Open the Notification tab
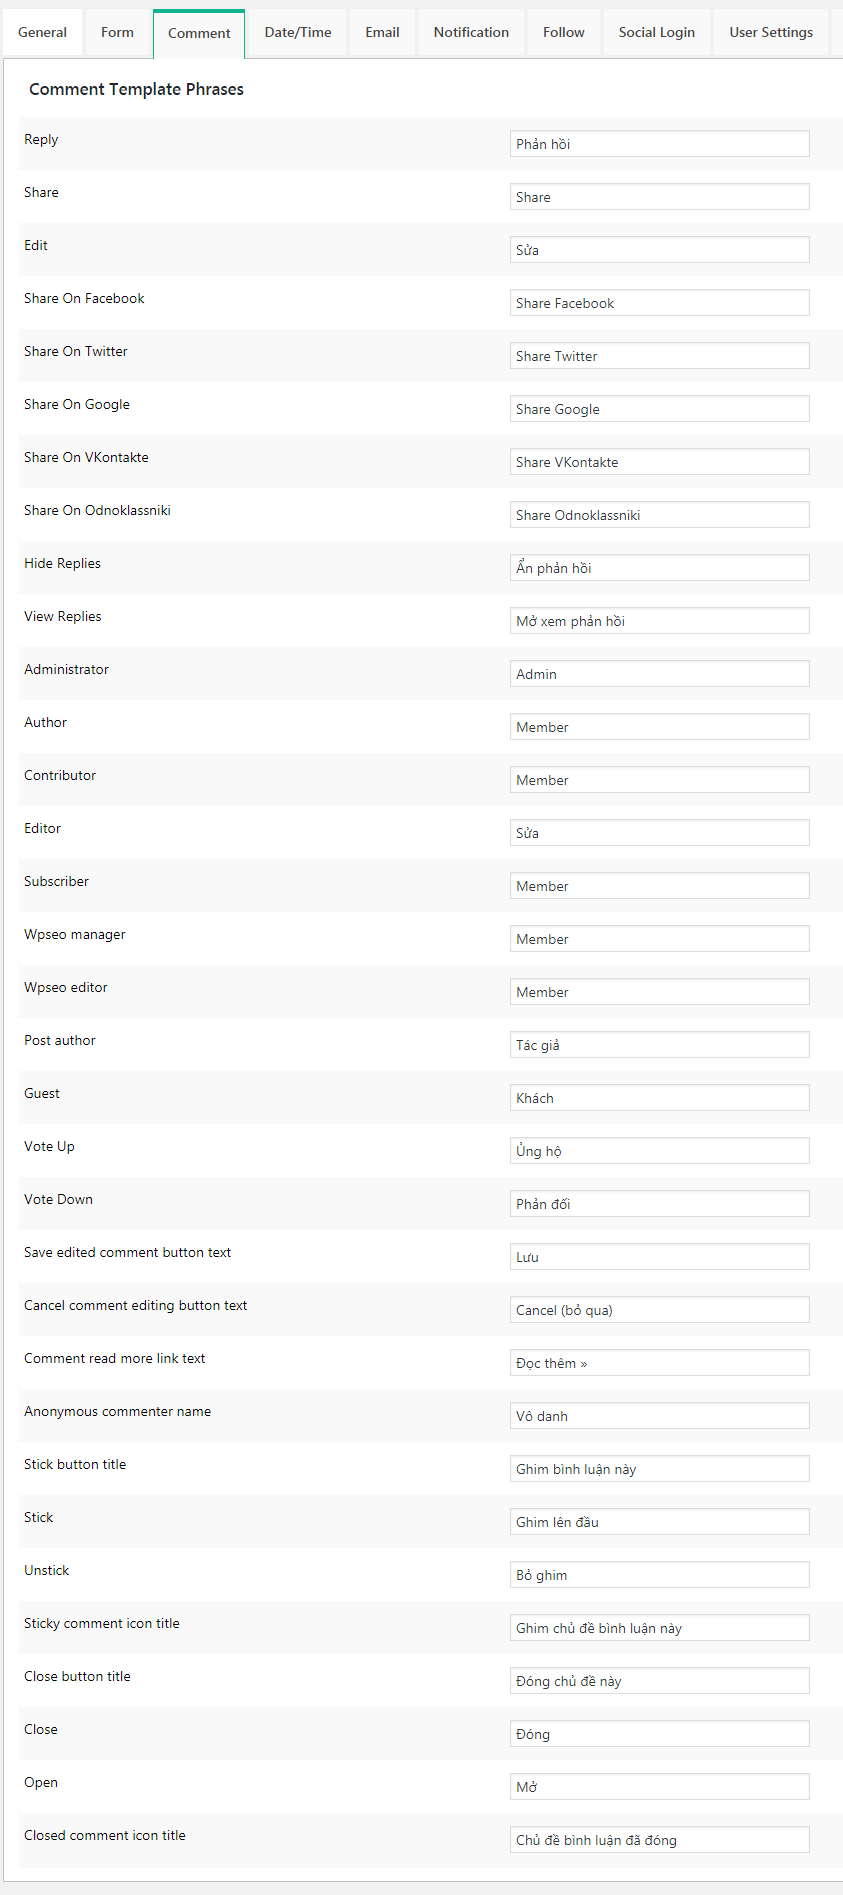This screenshot has height=1895, width=843. click(x=471, y=32)
